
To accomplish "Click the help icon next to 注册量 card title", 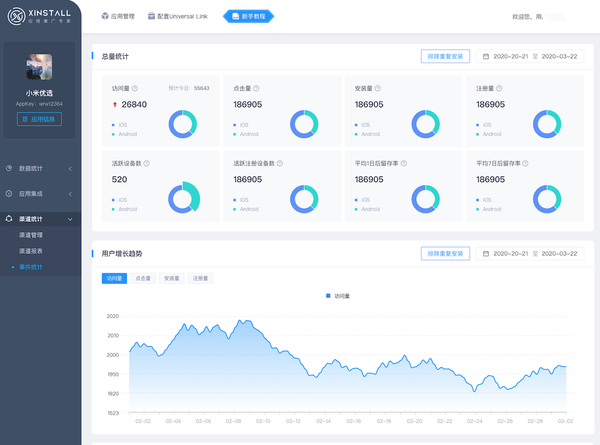I will pyautogui.click(x=499, y=88).
